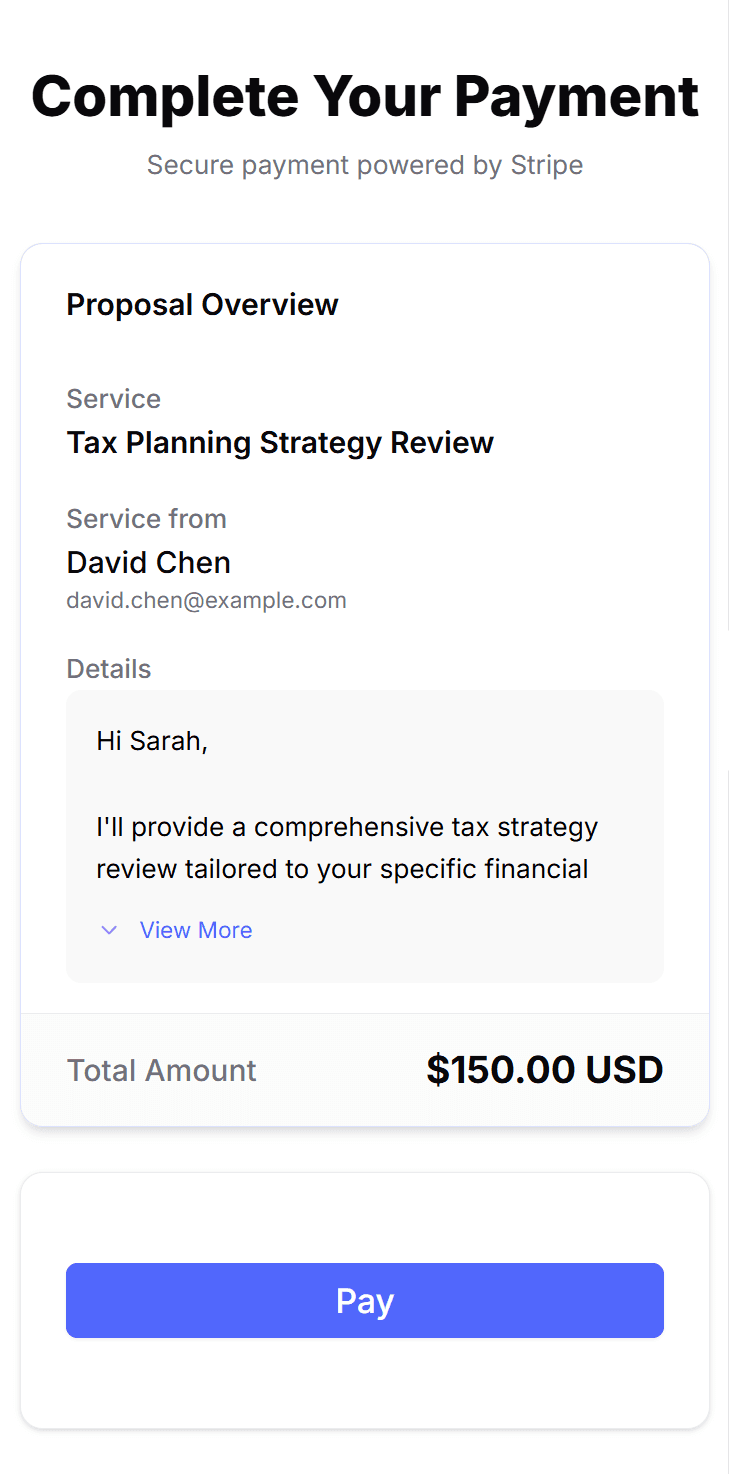Click the provider name David Chen
729x1474 pixels.
(x=148, y=563)
